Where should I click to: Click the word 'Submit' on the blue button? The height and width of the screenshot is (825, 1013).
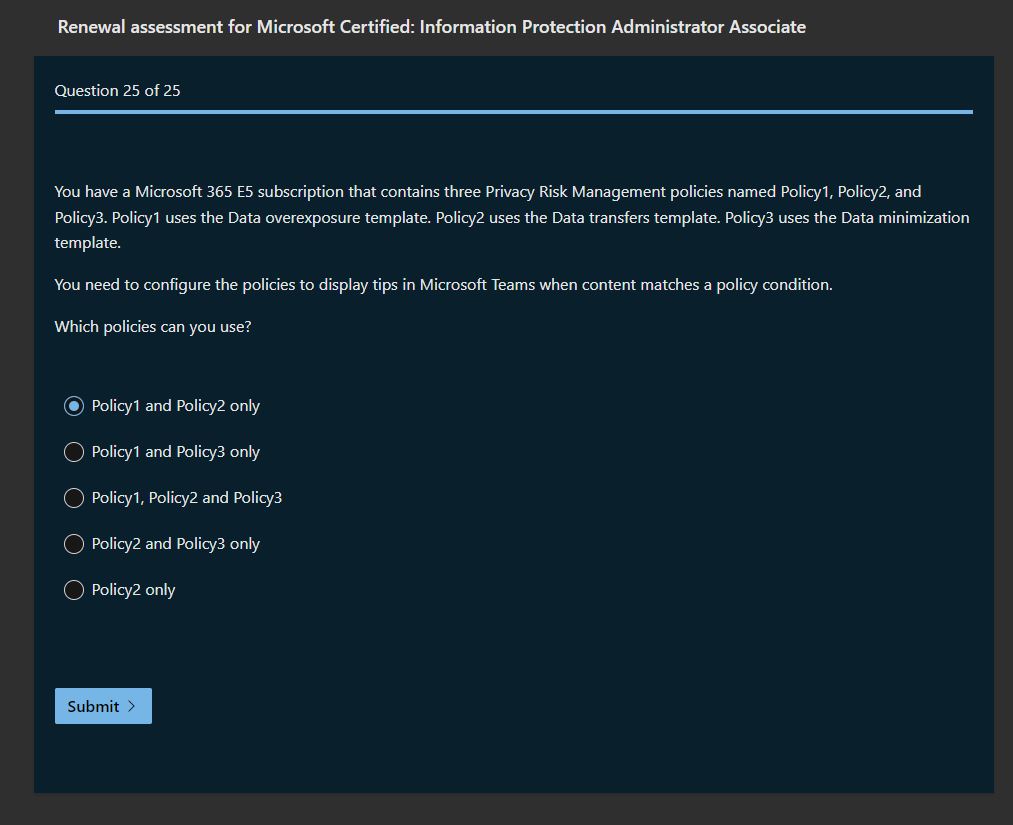[93, 706]
